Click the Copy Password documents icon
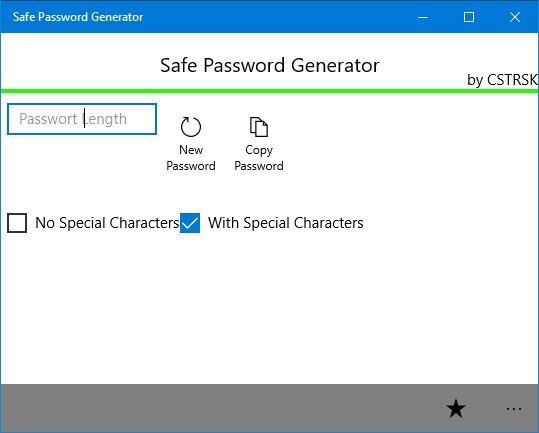The width and height of the screenshot is (539, 433). pos(259,127)
